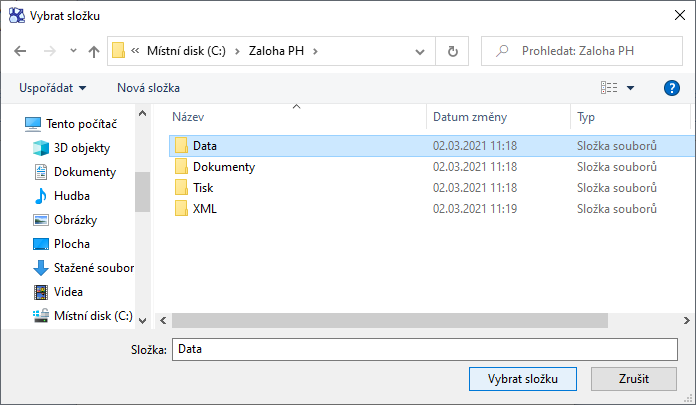Refresh the Zaloha PH folder view

tap(453, 51)
